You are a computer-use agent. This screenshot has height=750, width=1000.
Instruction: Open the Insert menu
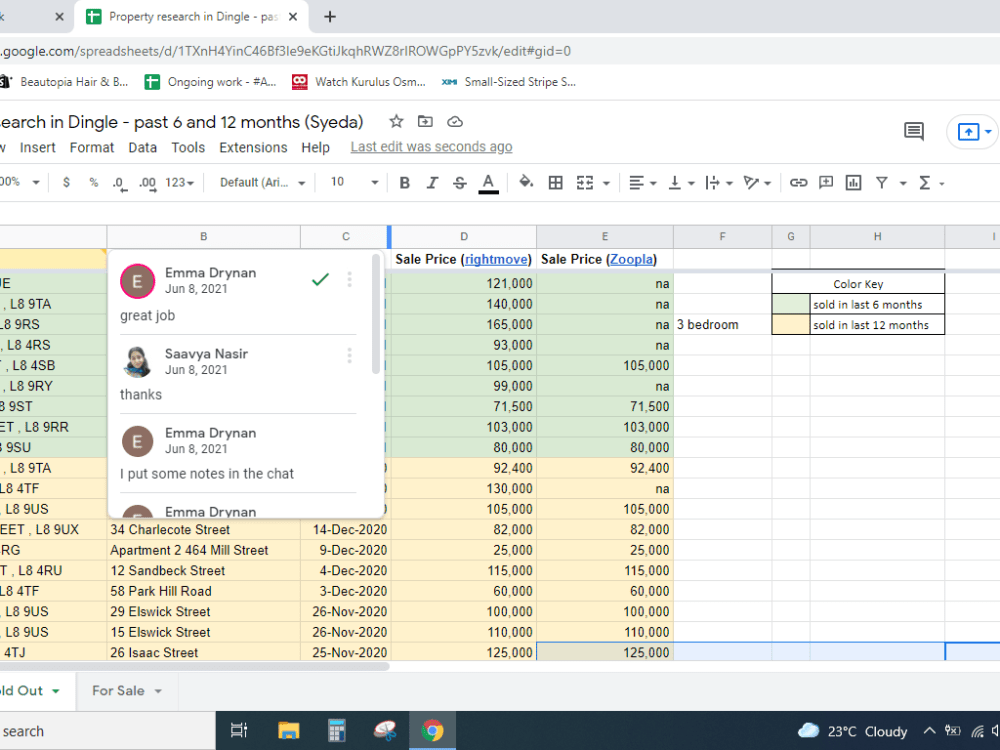[38, 147]
